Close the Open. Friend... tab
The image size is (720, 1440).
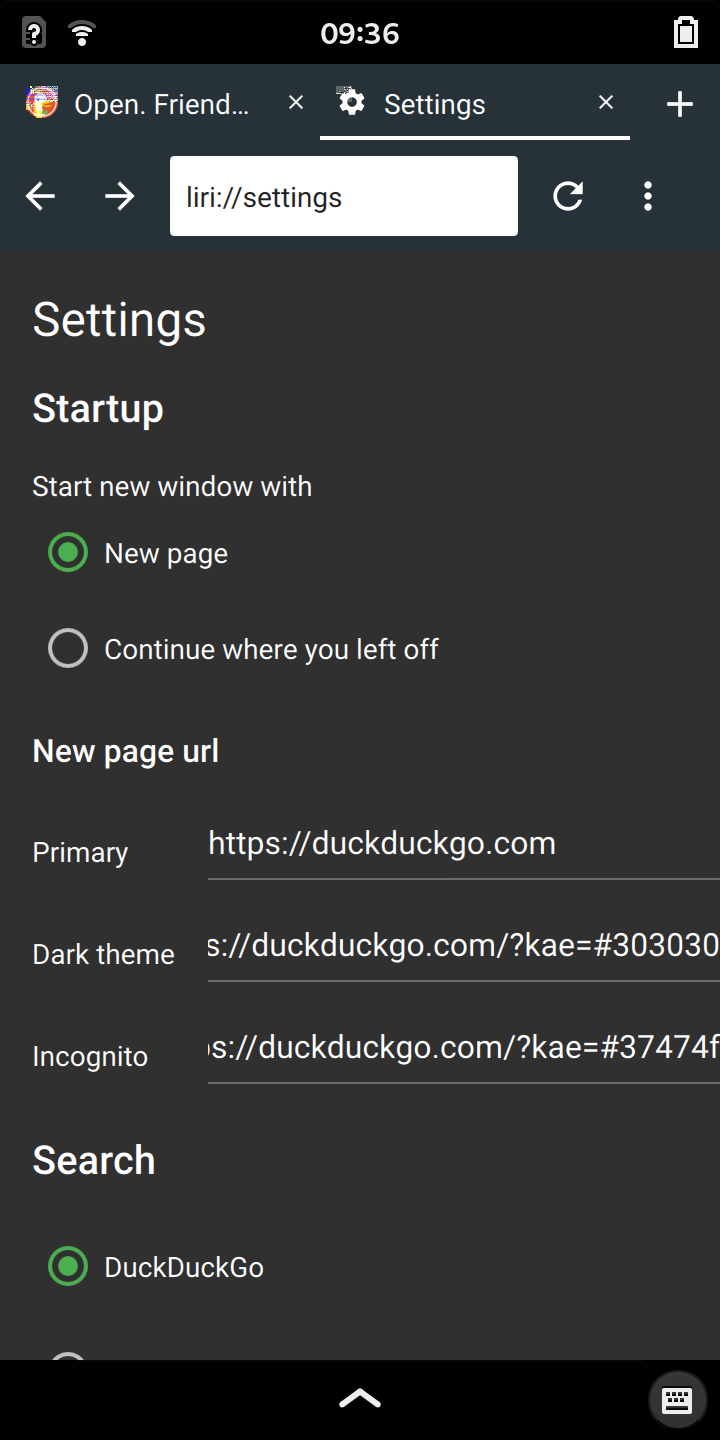click(x=295, y=103)
